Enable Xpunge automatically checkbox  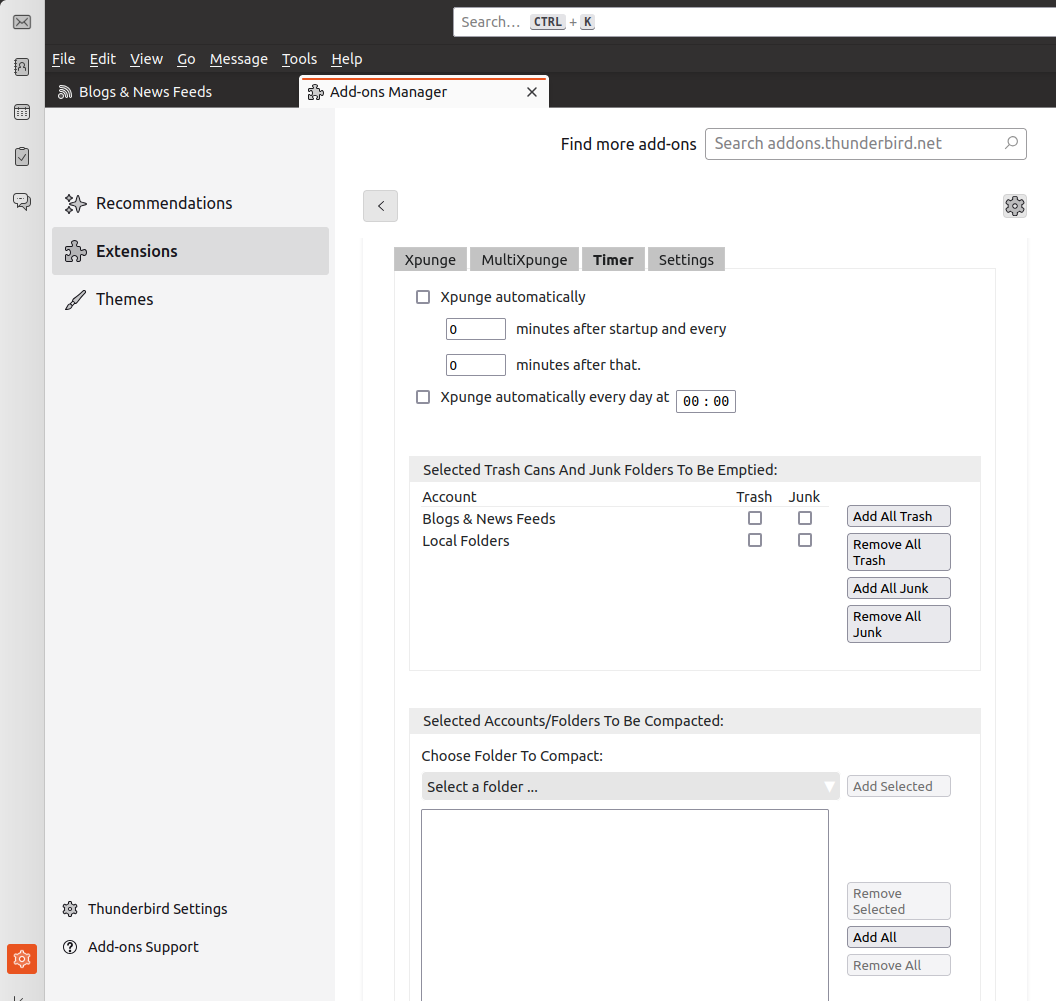(423, 297)
